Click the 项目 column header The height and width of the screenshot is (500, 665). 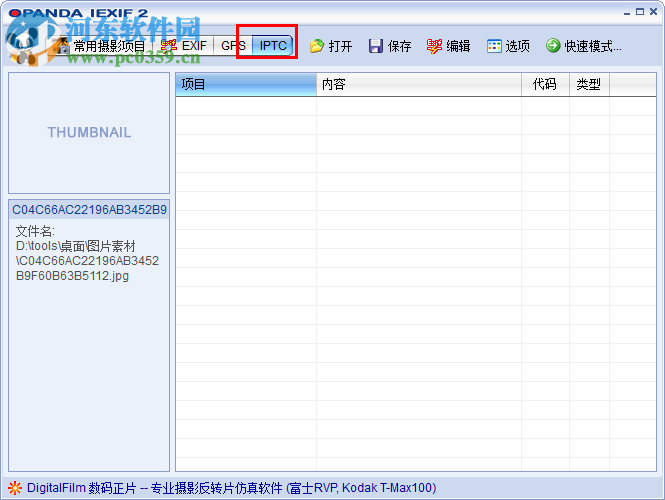tap(246, 84)
